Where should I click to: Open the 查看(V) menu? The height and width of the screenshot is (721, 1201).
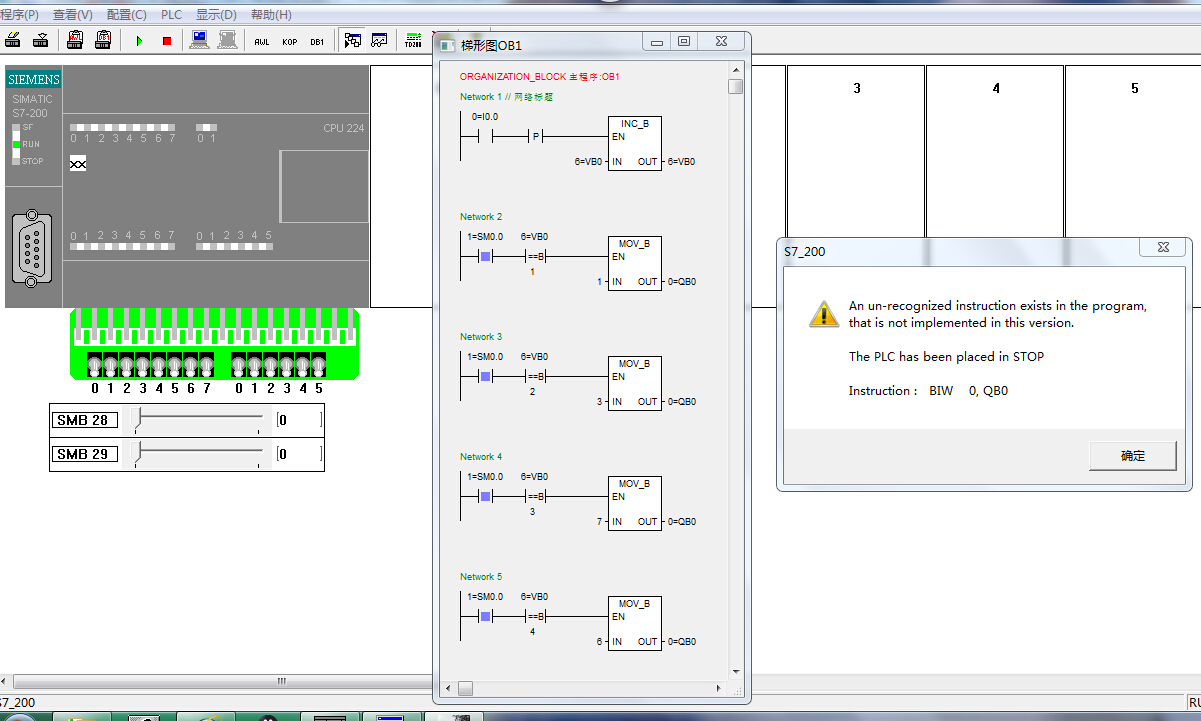[73, 15]
